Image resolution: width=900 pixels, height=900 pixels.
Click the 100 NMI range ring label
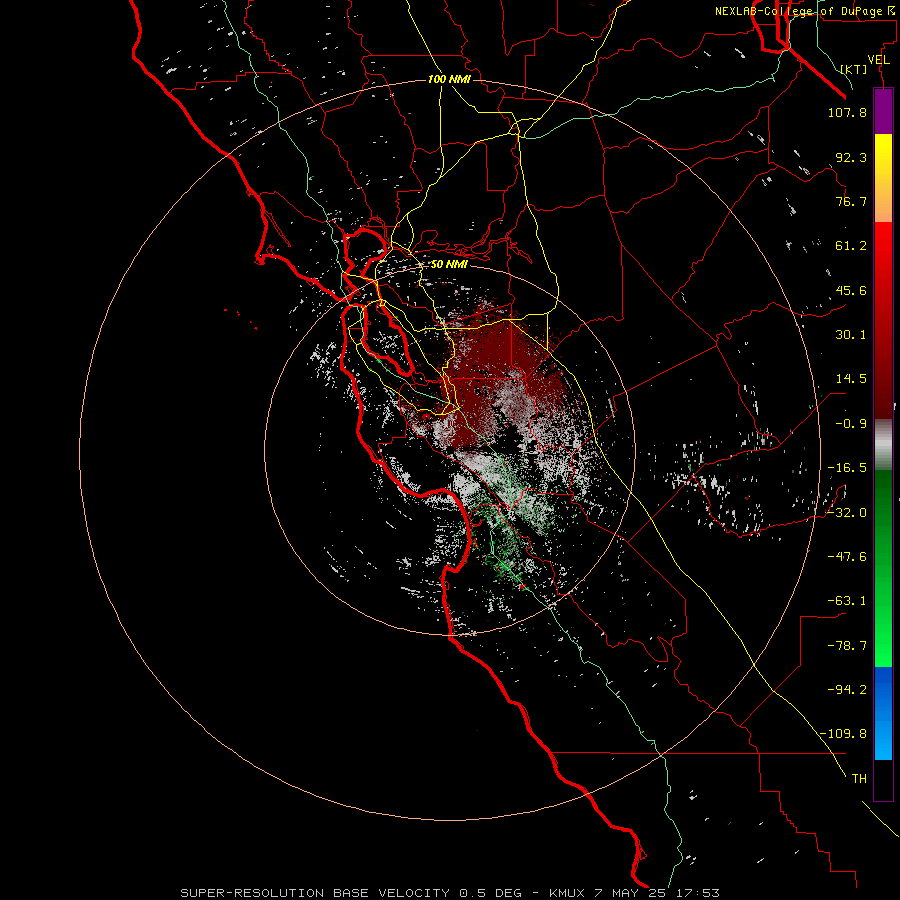(449, 79)
